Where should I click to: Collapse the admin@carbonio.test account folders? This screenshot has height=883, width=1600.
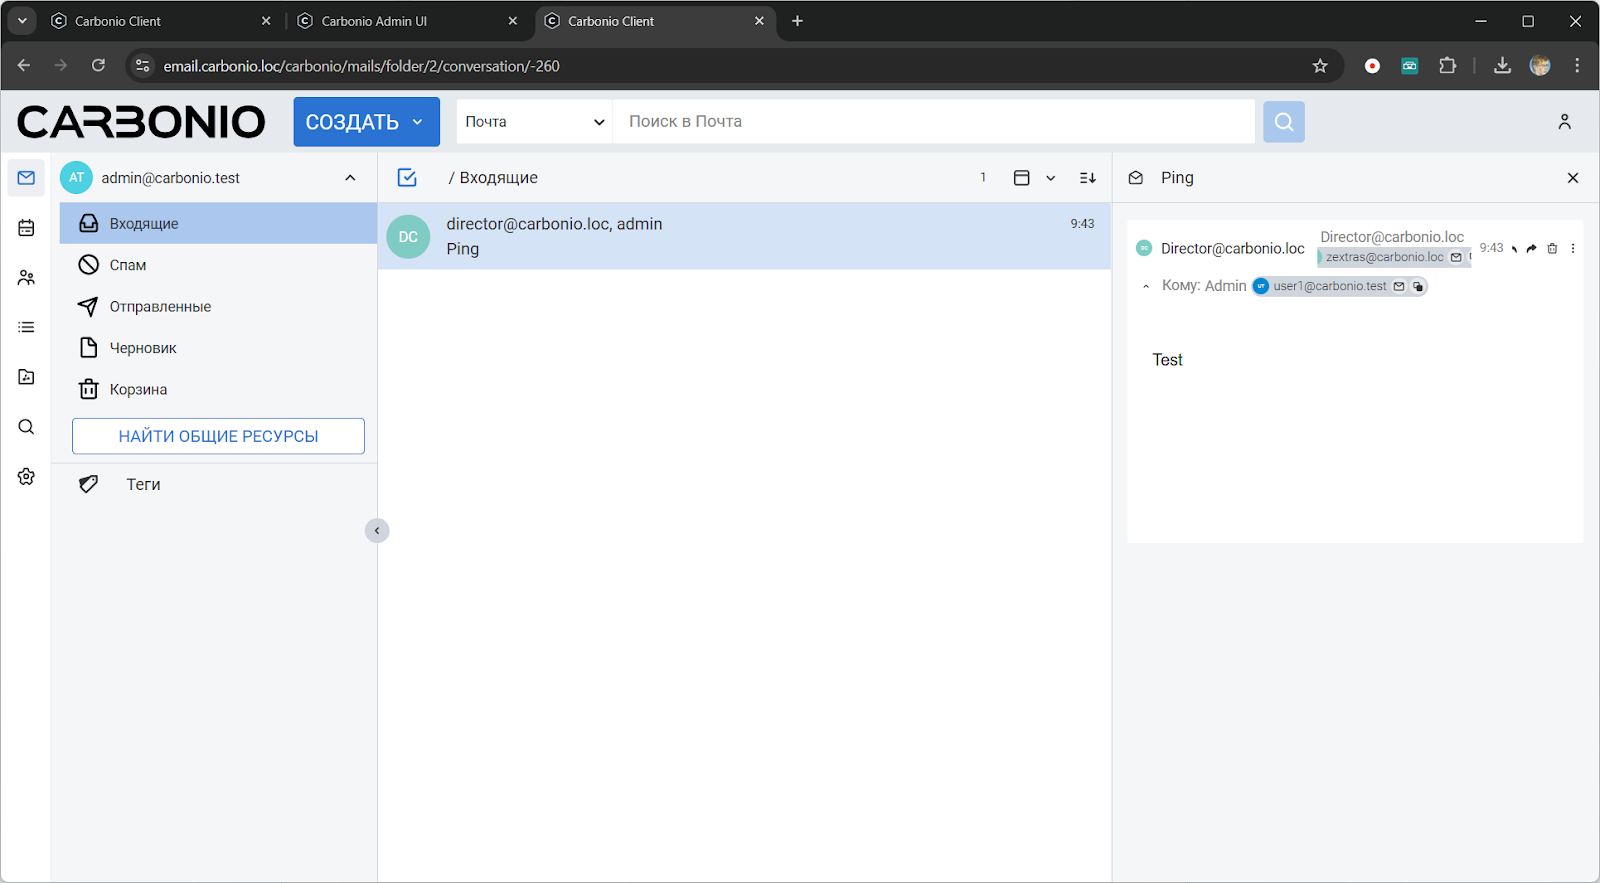tap(350, 178)
